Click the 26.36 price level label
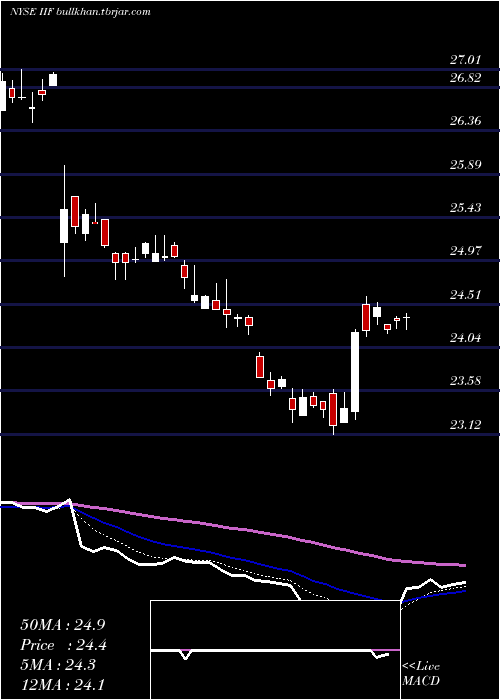The height and width of the screenshot is (700, 500). pos(465,121)
